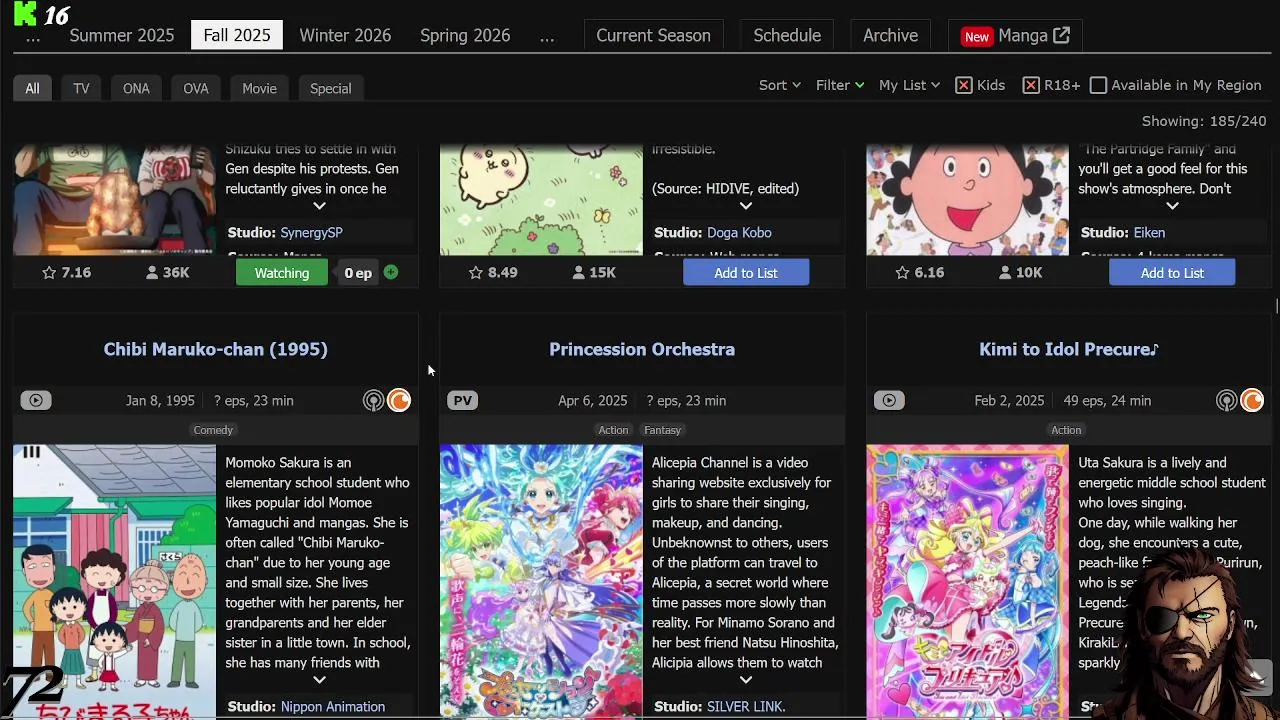Select the Fall 2025 season tab
Screen dimensions: 1280x720
[x=237, y=35]
